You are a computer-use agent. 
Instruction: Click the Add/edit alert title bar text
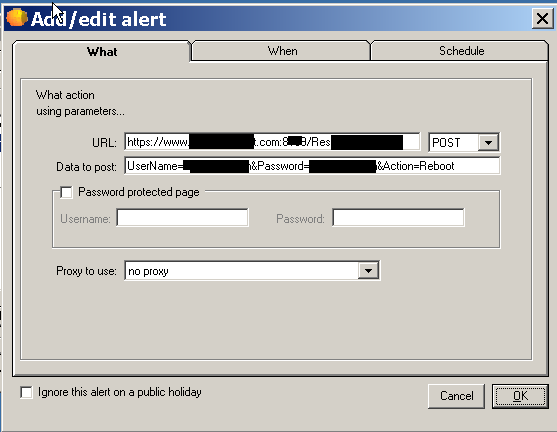pyautogui.click(x=98, y=19)
